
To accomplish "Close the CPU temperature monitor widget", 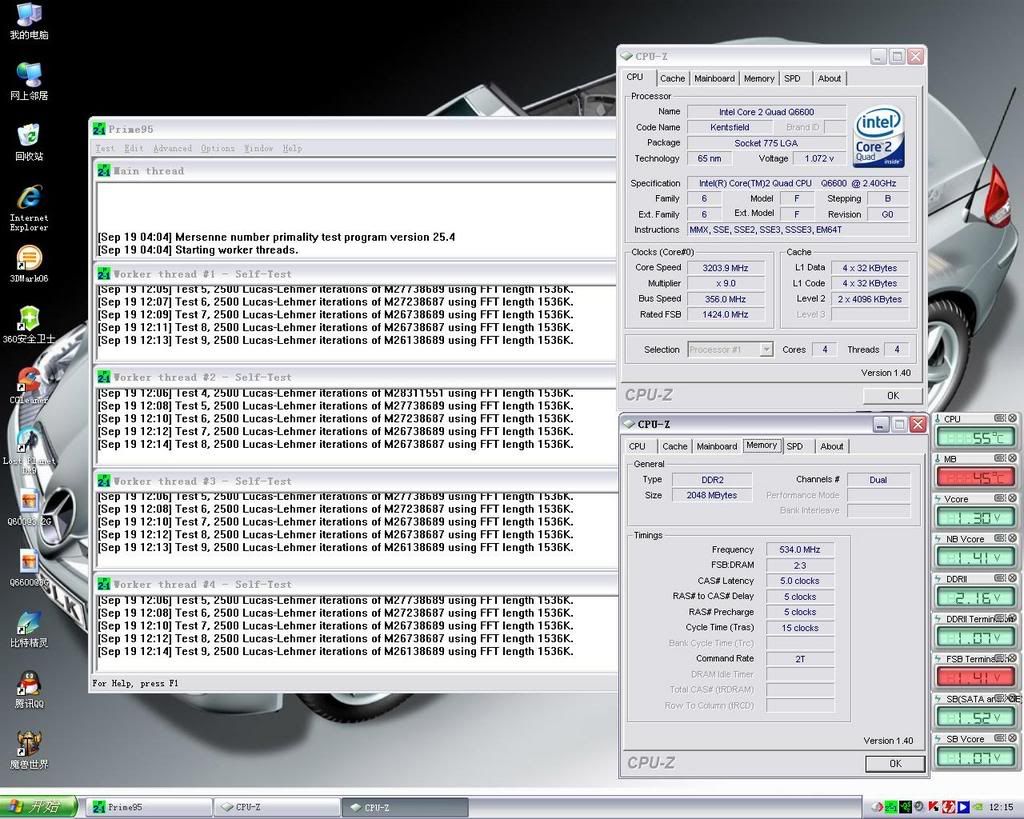I will pyautogui.click(x=1012, y=419).
